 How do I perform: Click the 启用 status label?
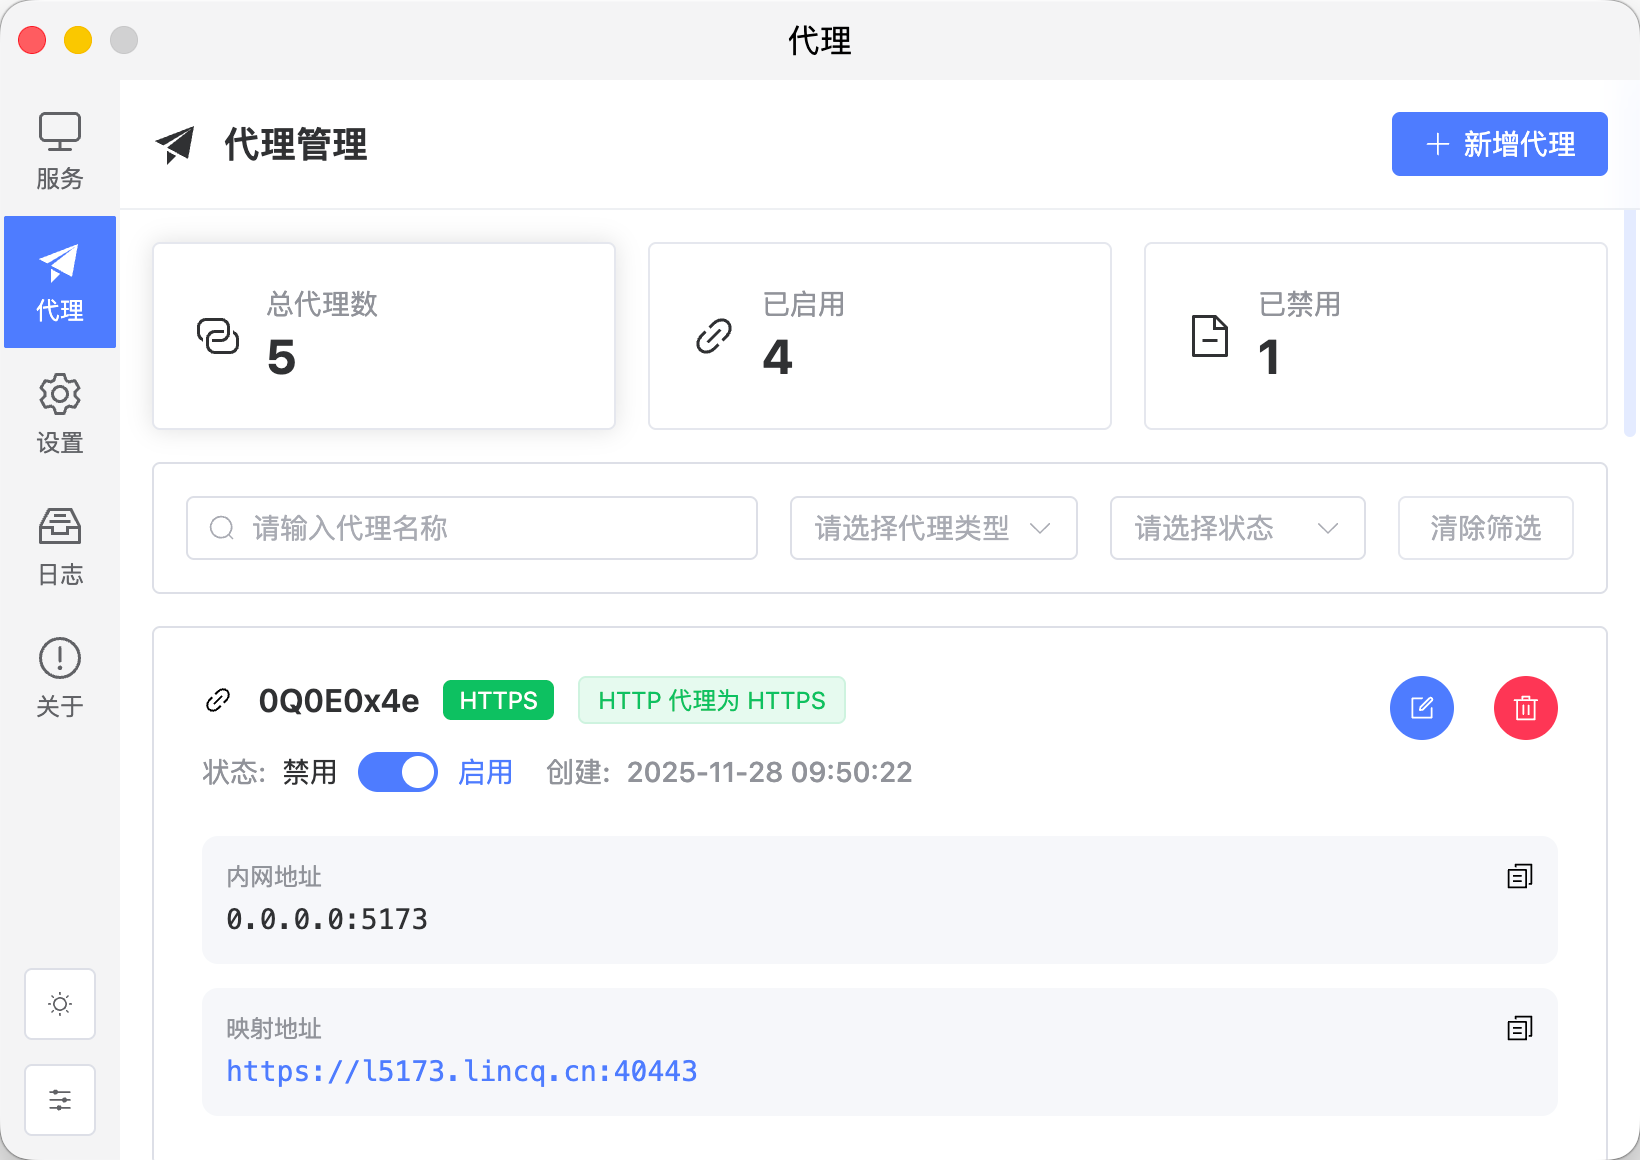click(485, 772)
